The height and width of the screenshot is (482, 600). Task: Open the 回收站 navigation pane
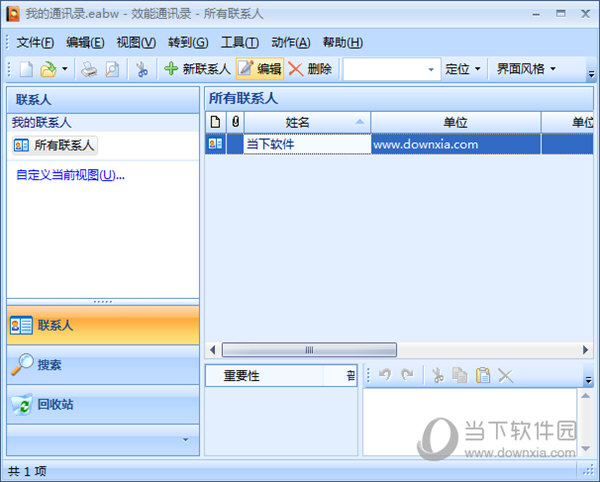pyautogui.click(x=103, y=405)
